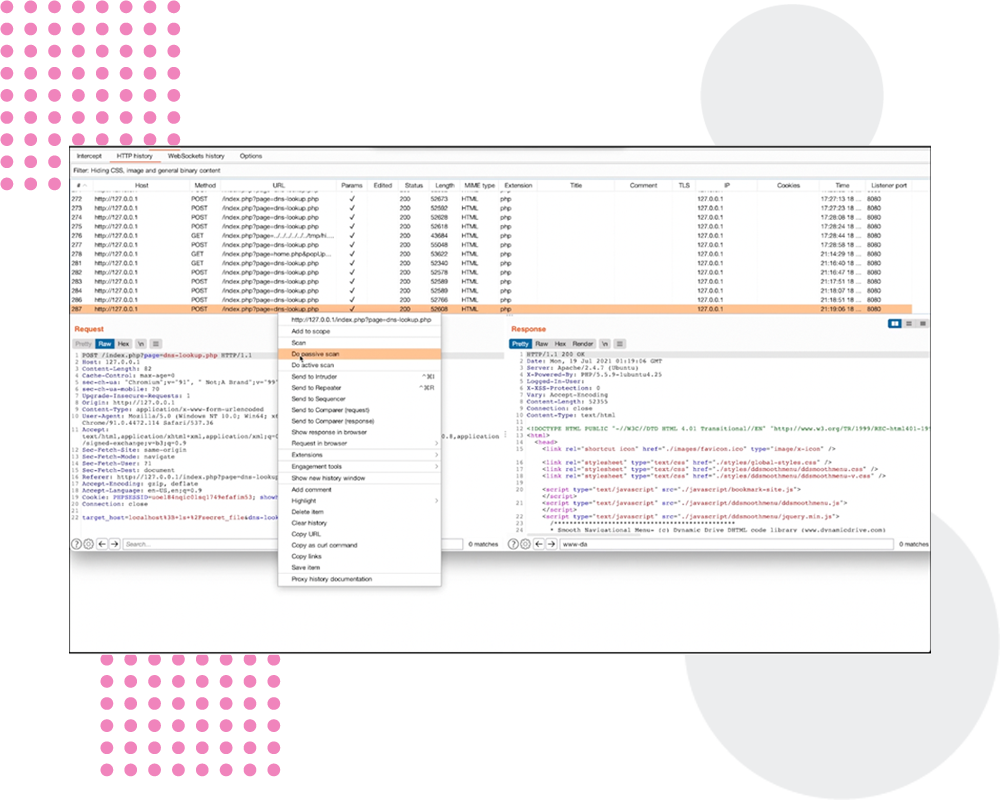
Task: Choose Copy links menu entry
Action: (x=360, y=556)
